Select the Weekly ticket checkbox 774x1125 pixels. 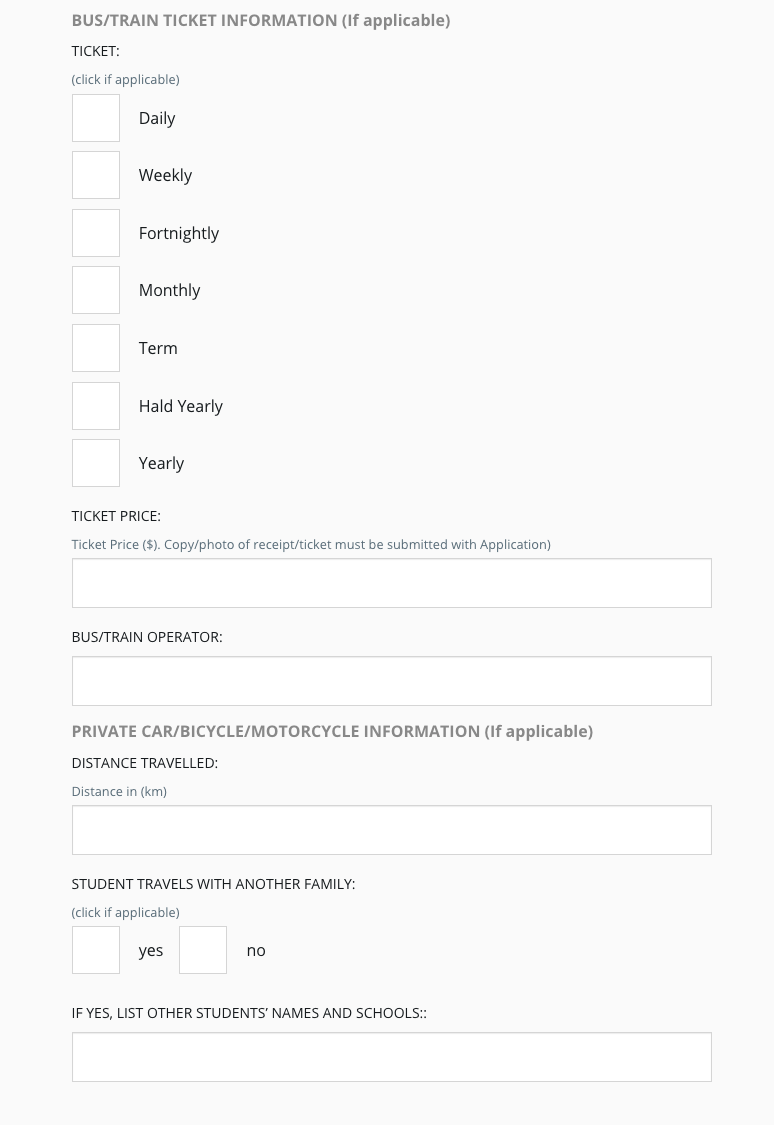[x=96, y=175]
